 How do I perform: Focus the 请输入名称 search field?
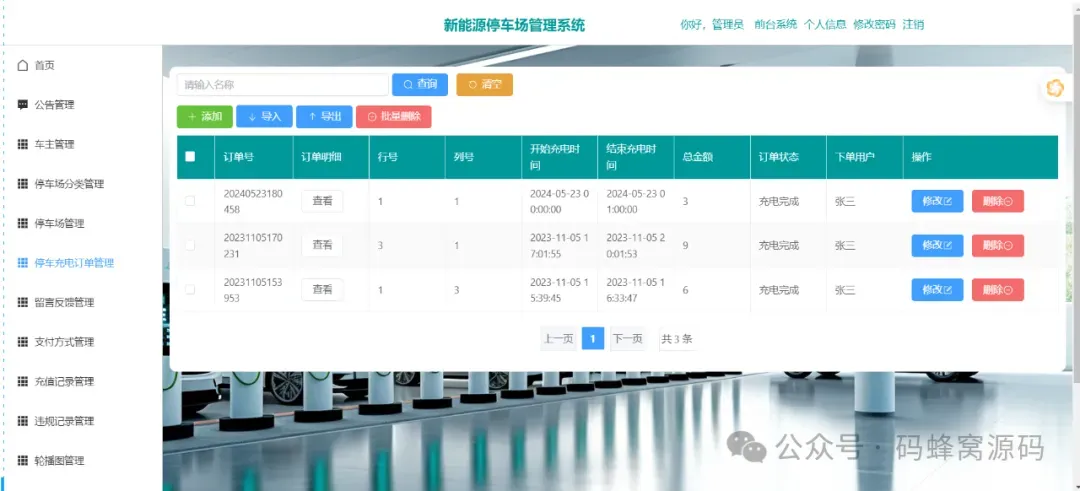tap(282, 84)
